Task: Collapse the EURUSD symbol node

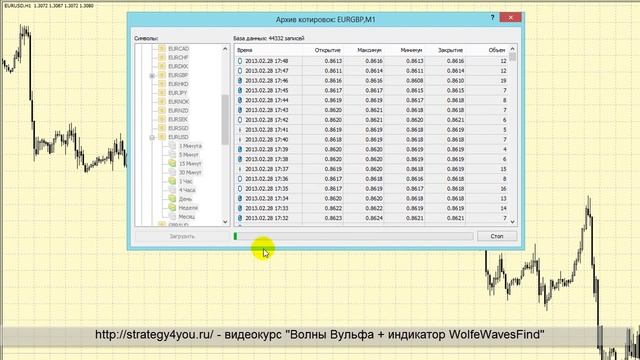Action: (152, 138)
